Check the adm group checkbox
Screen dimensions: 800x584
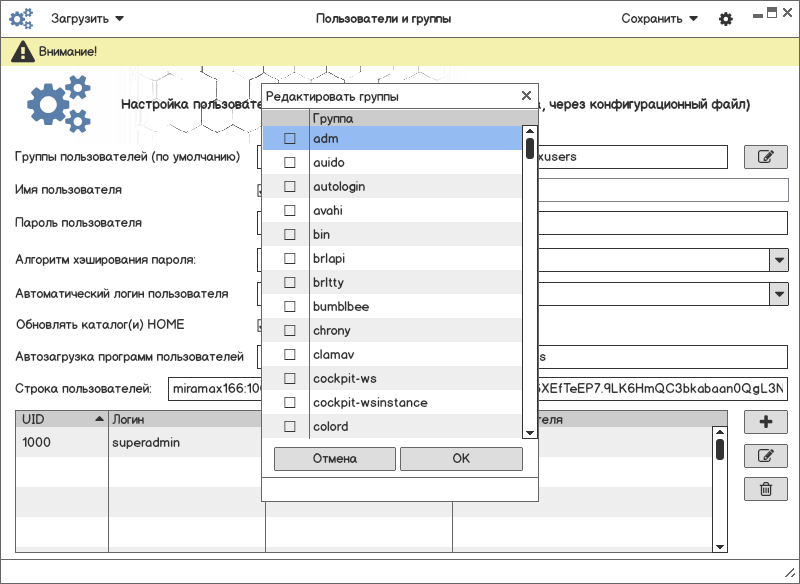pos(290,138)
